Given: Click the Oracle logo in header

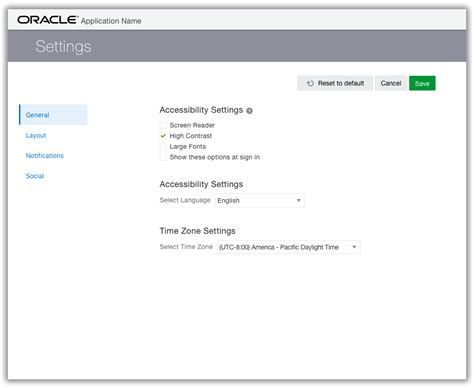Looking at the screenshot, I should 47,20.
